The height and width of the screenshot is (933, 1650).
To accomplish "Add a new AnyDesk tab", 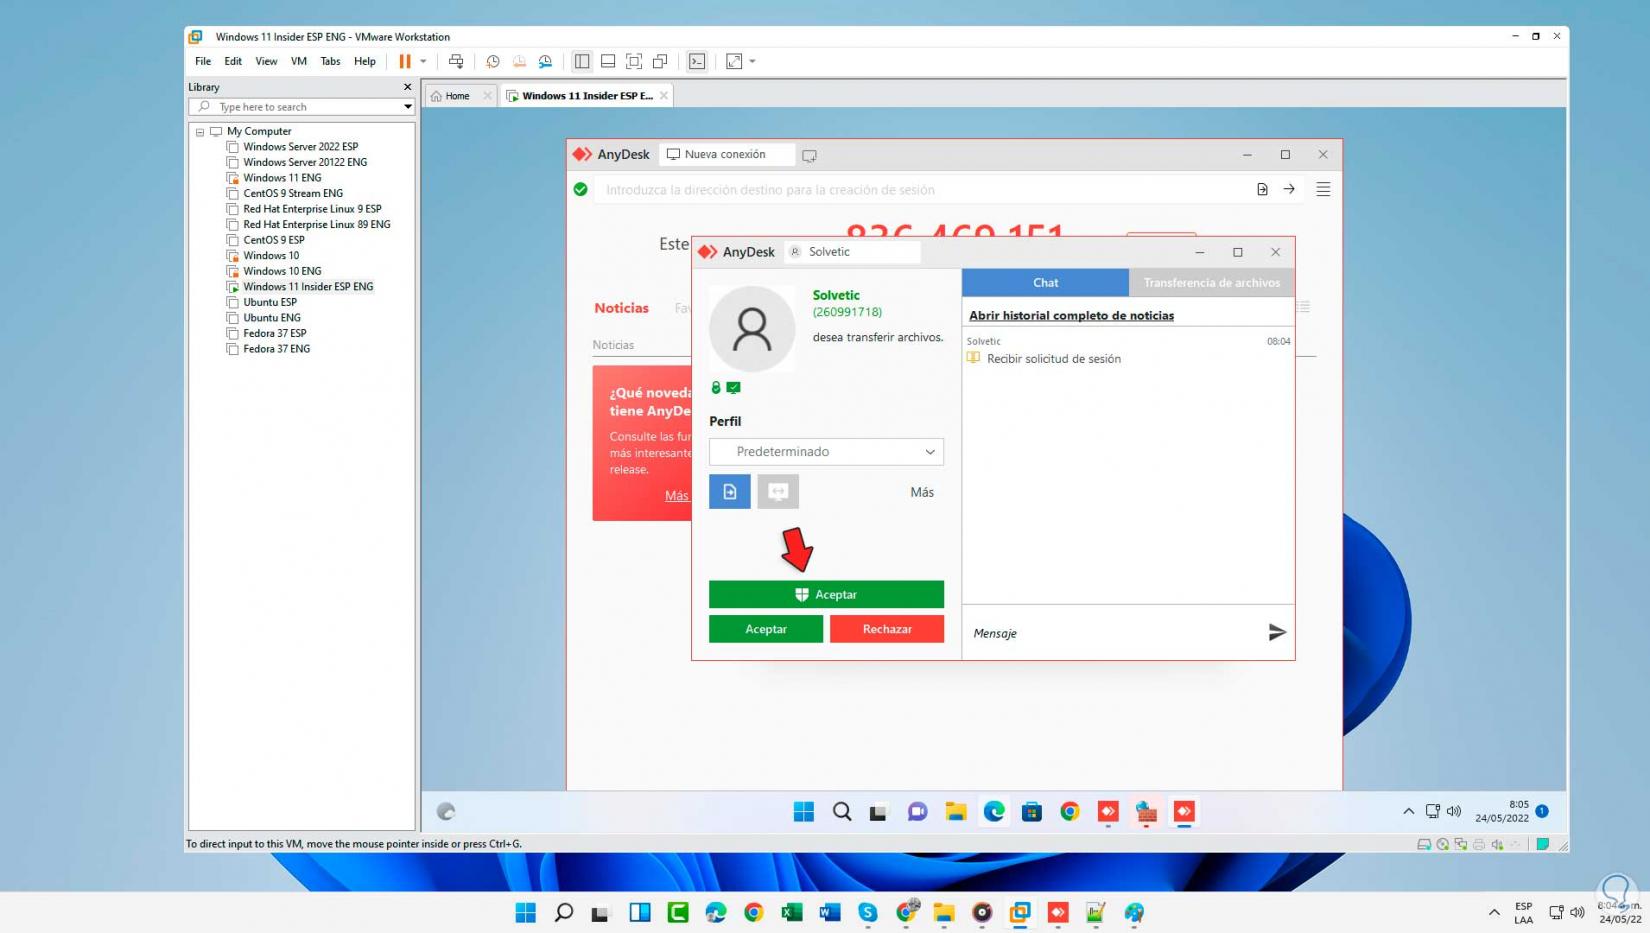I will click(x=809, y=155).
